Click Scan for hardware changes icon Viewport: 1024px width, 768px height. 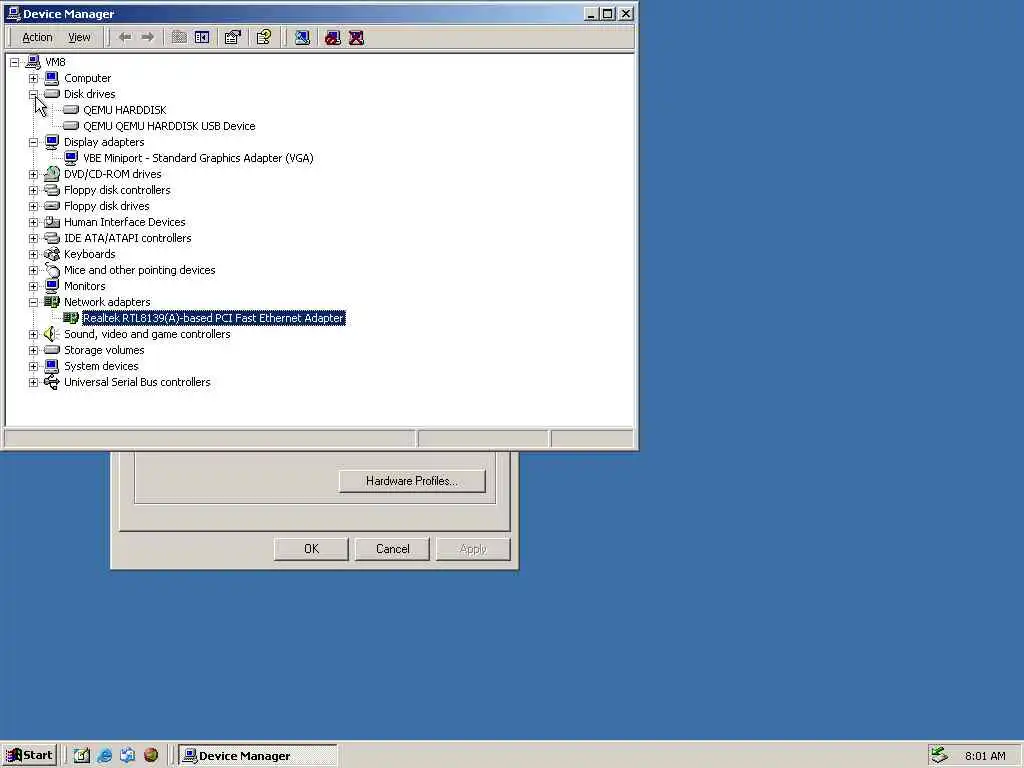(302, 37)
